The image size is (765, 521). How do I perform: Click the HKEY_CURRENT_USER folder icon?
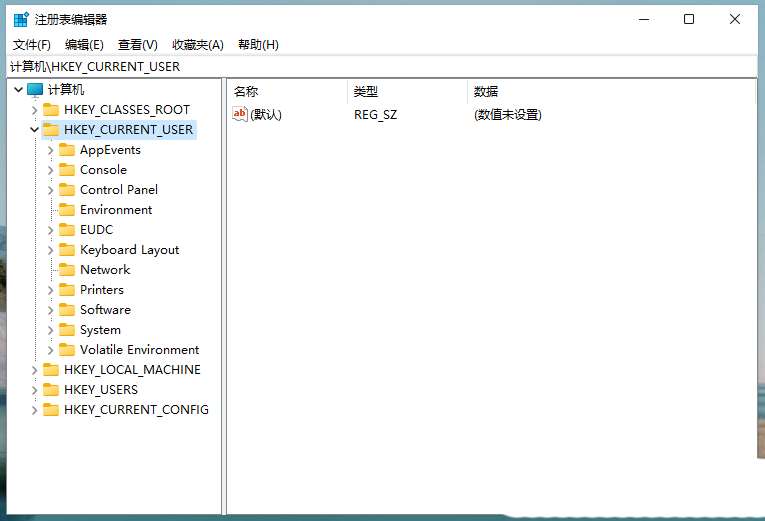(51, 130)
